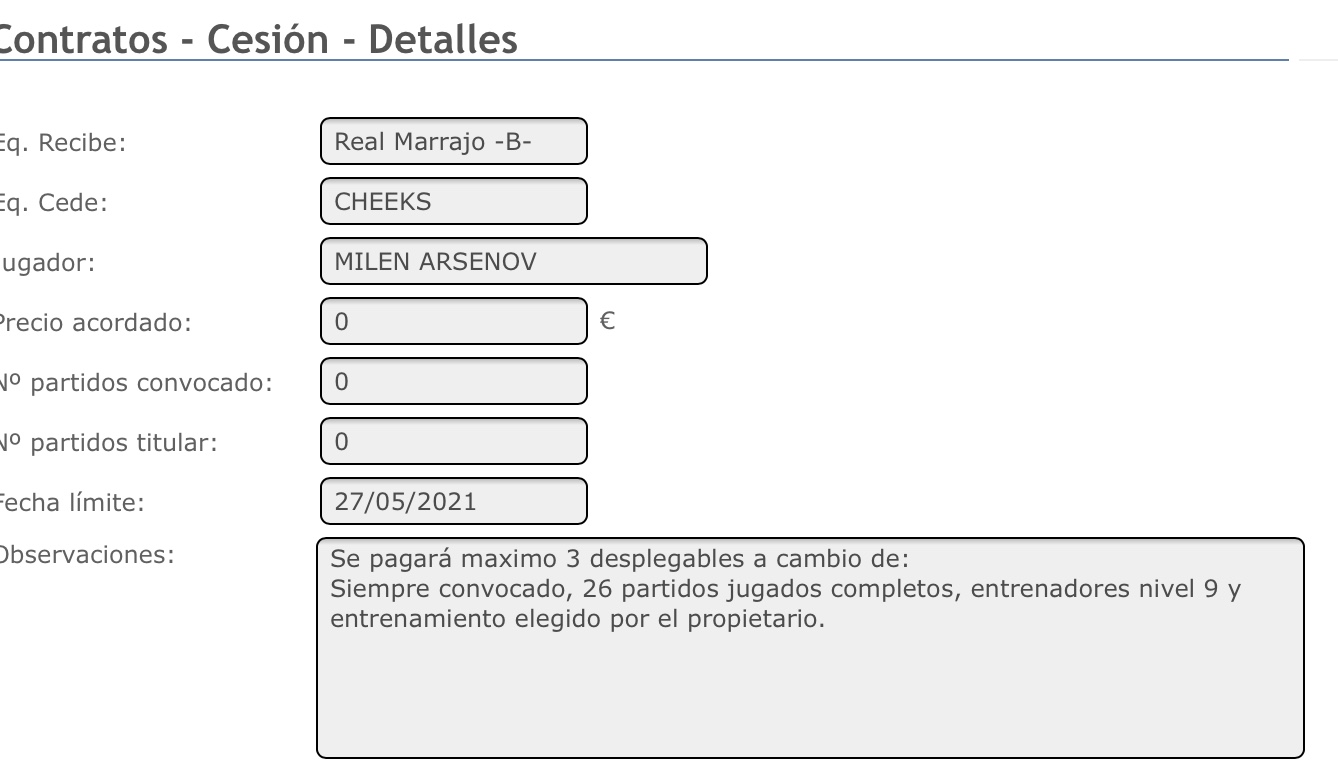Click the Nº partidos titular input
Screen dimensions: 1338x782
(453, 441)
